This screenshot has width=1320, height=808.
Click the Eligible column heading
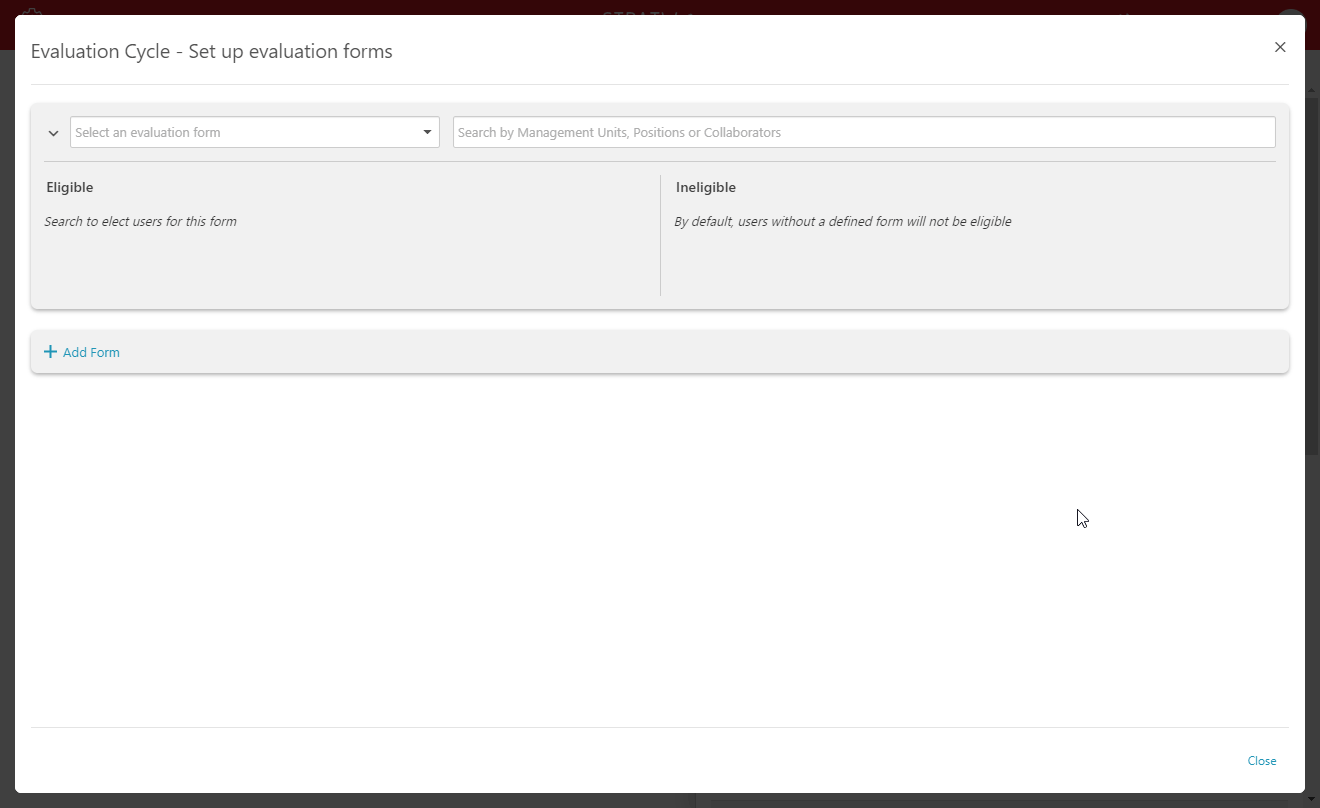coord(70,187)
